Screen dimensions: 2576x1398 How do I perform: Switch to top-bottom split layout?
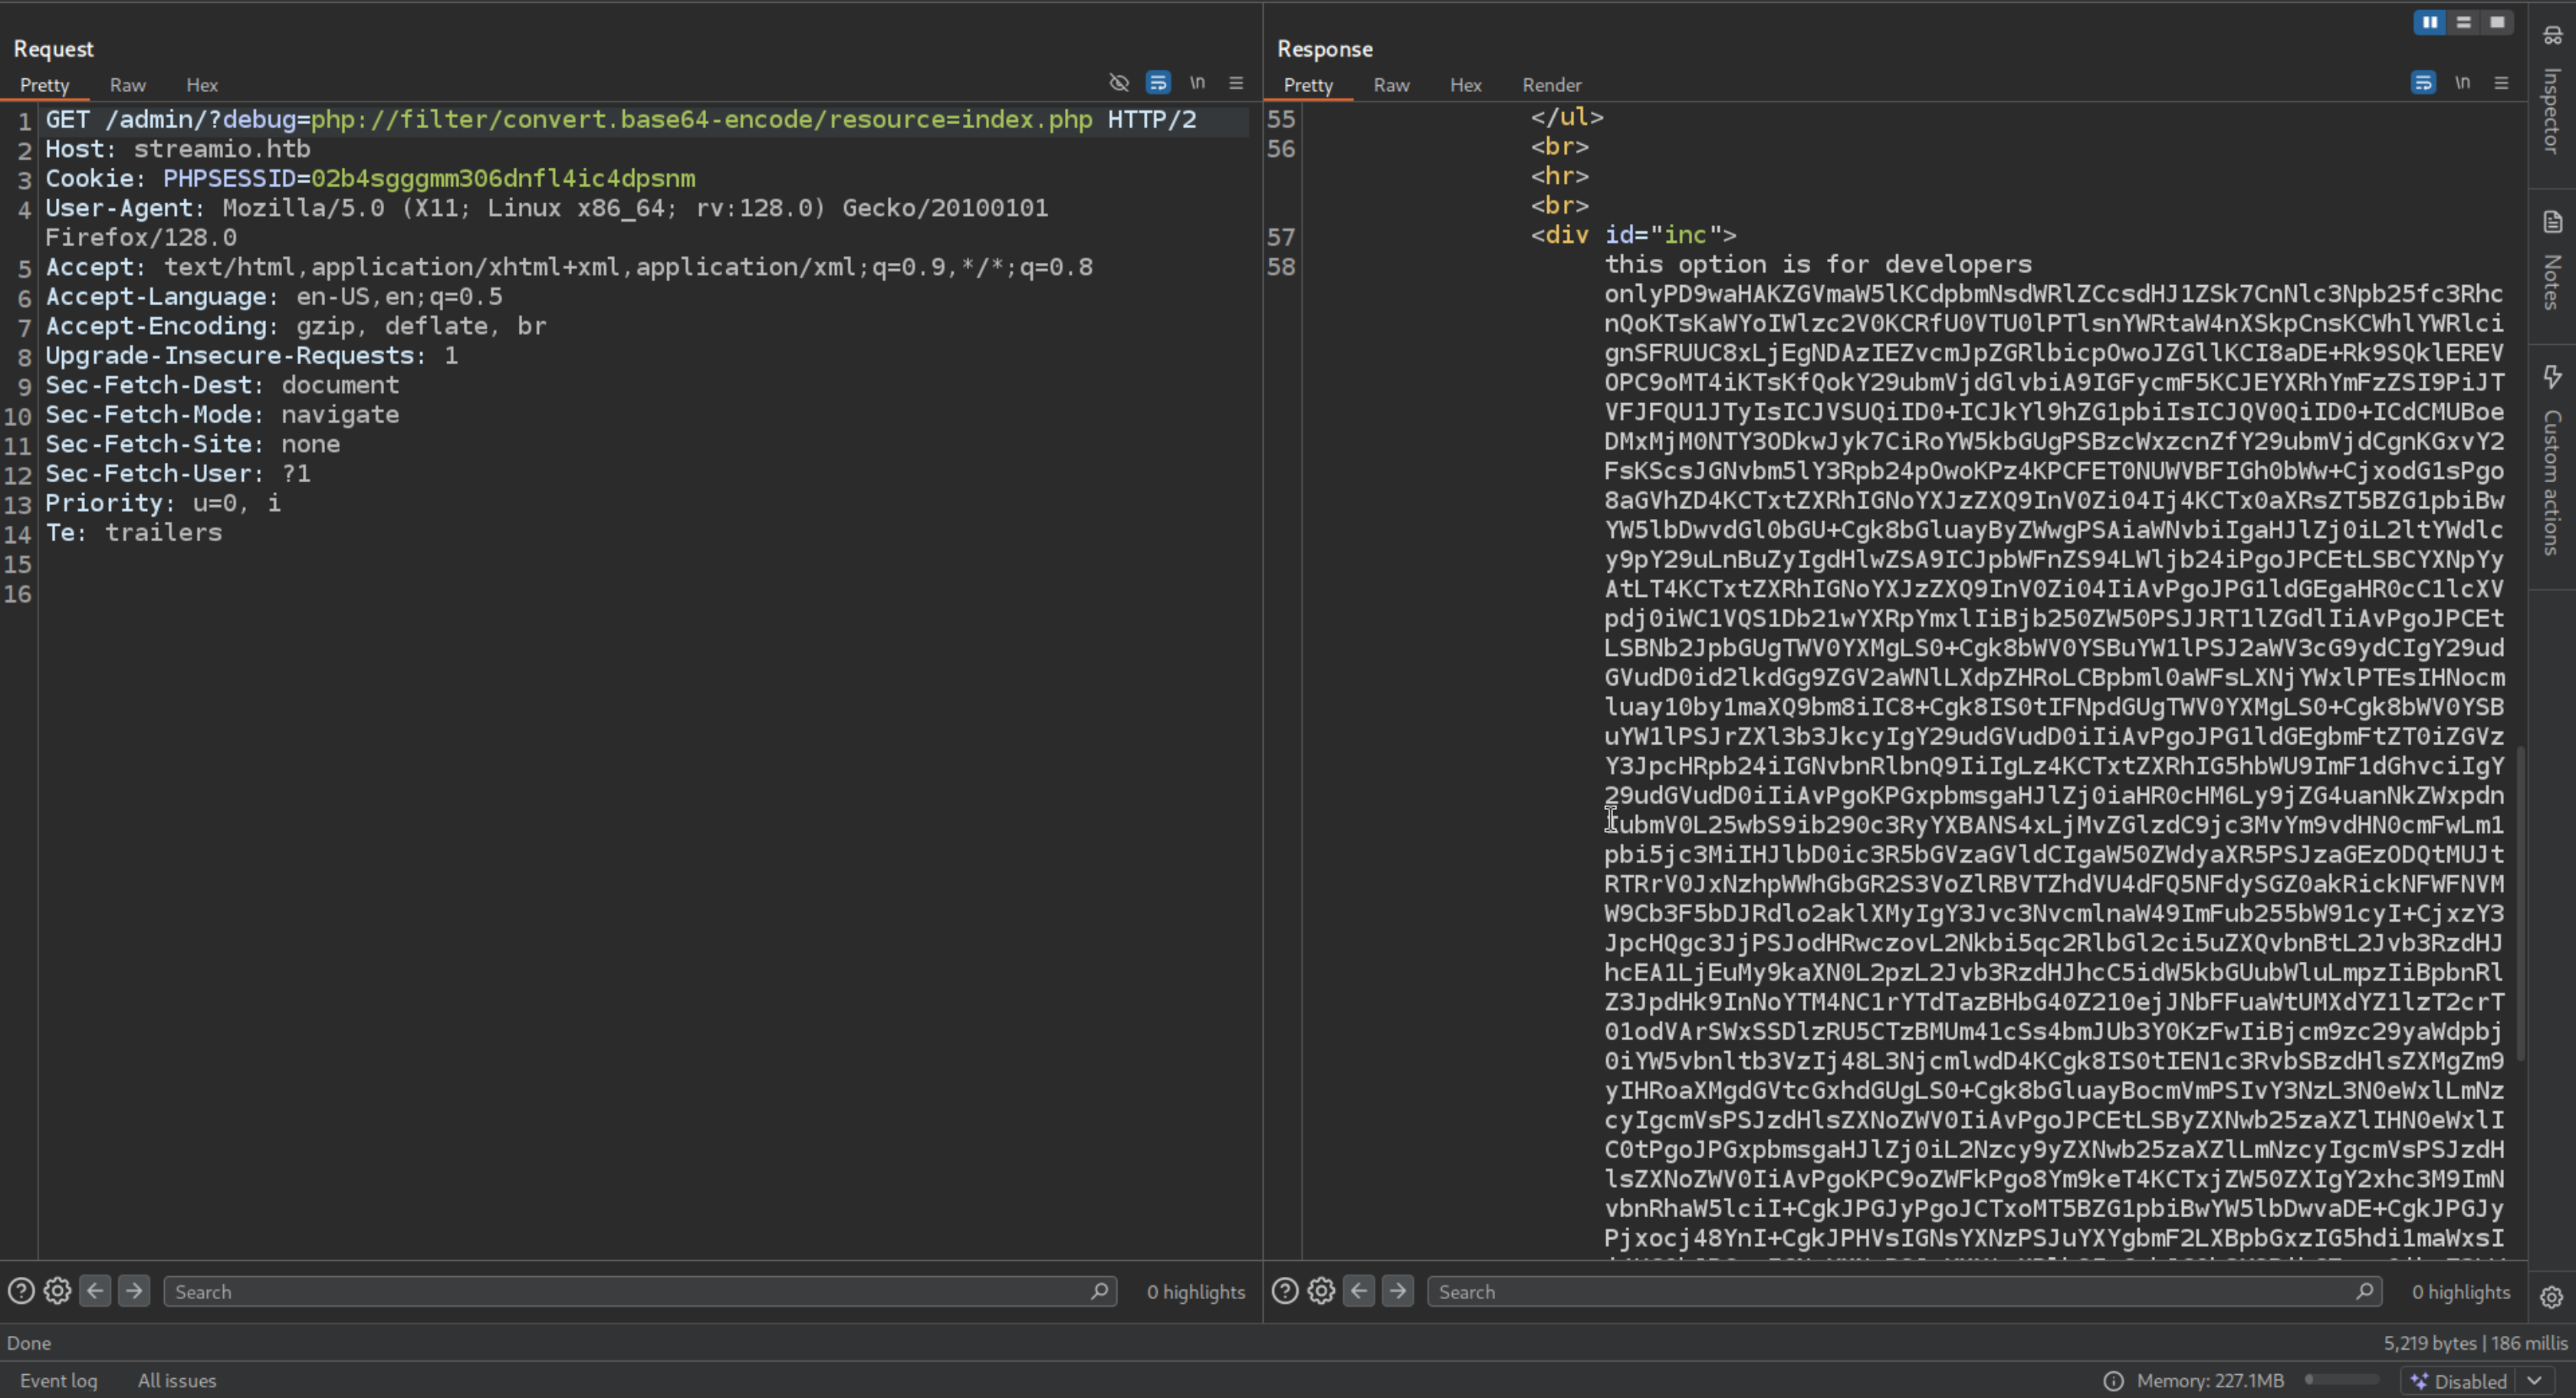(2463, 22)
